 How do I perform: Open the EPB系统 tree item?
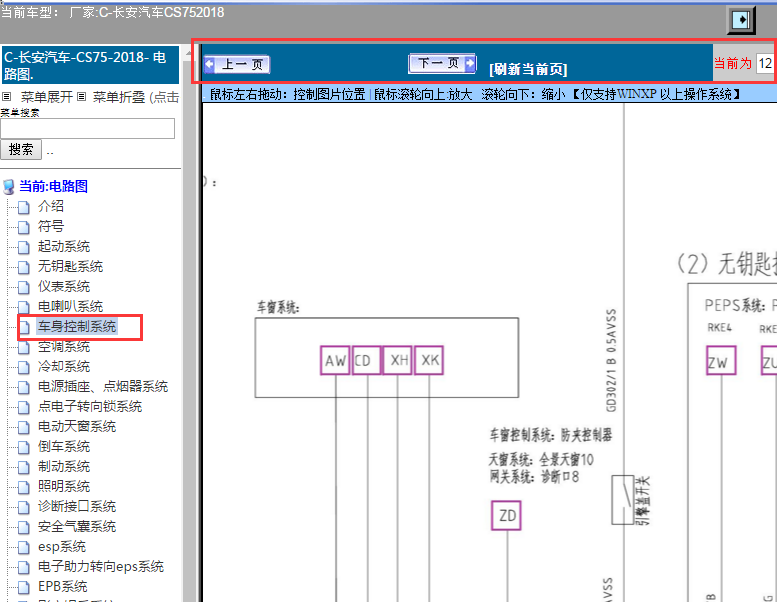tap(62, 587)
